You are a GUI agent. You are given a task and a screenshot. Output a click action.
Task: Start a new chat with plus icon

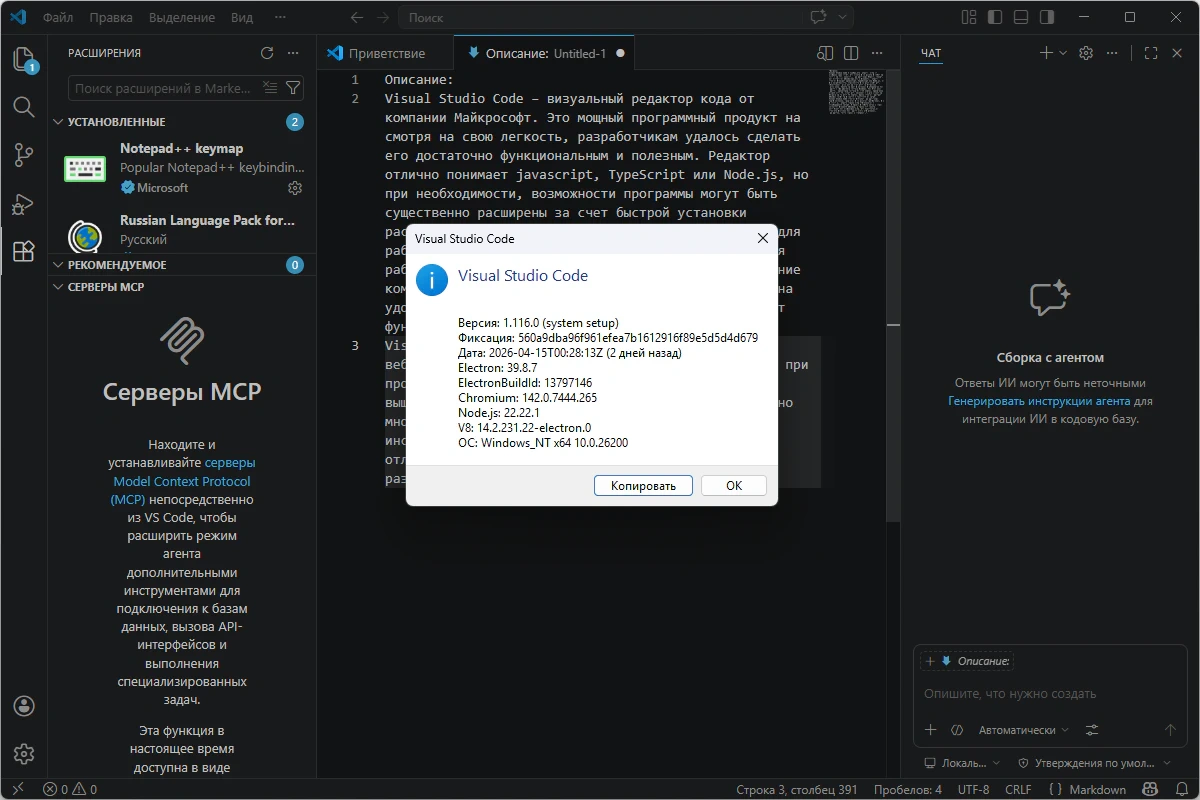[x=1046, y=53]
